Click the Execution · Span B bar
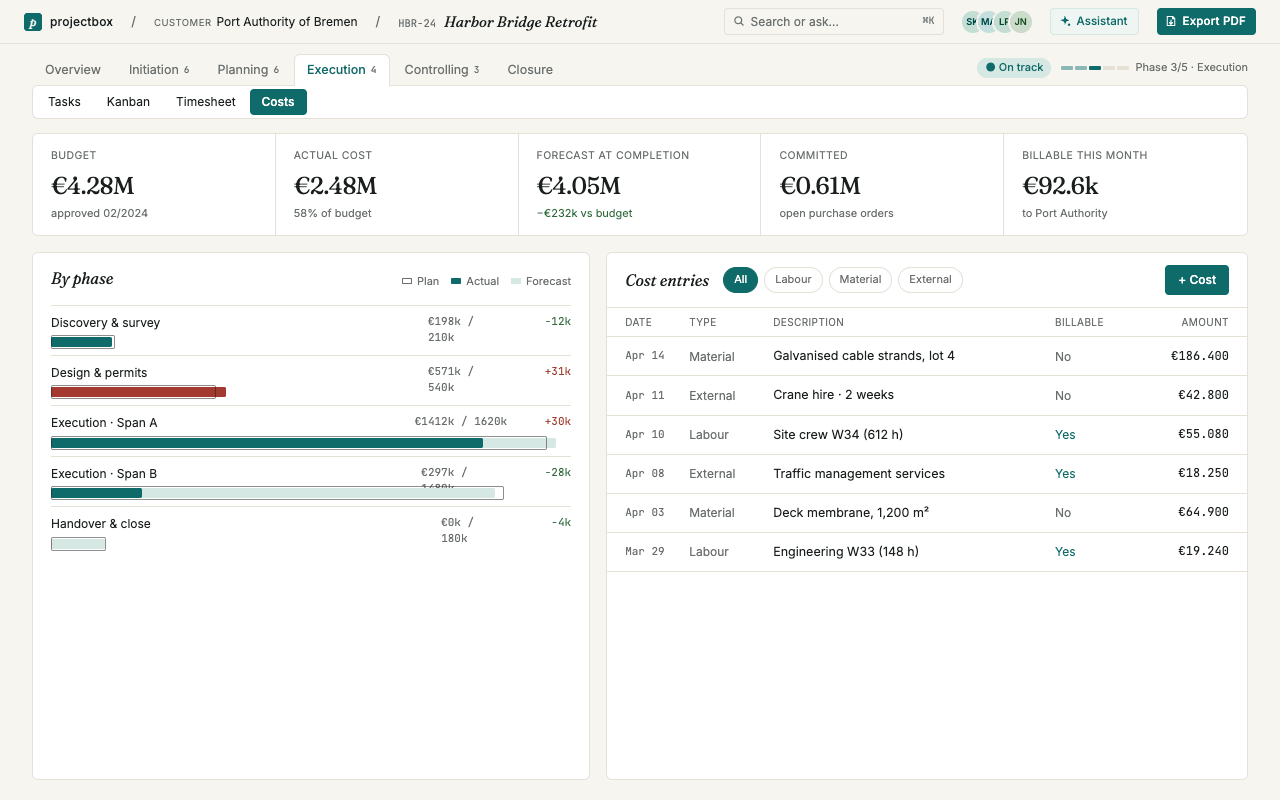Viewport: 1280px width, 800px height. coord(277,493)
